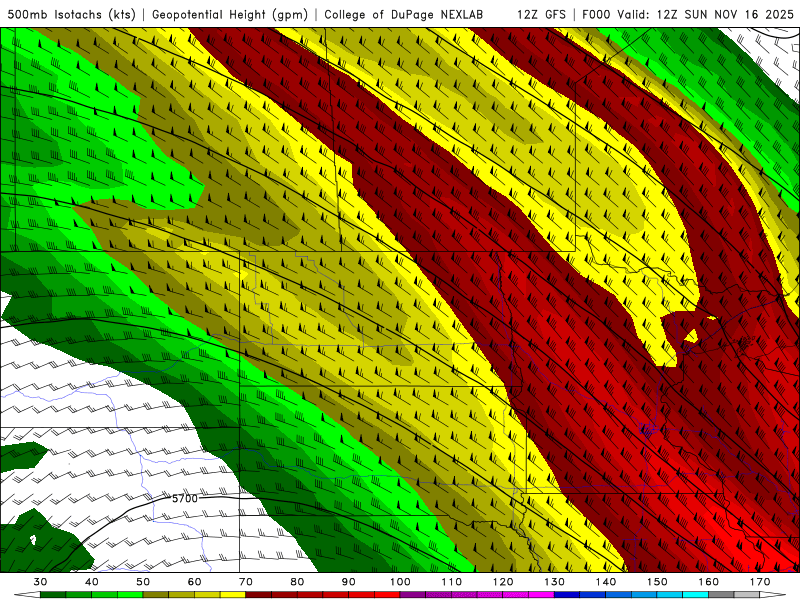Select the dark blue swatch starting at 130
The image size is (800, 600).
tap(567, 595)
